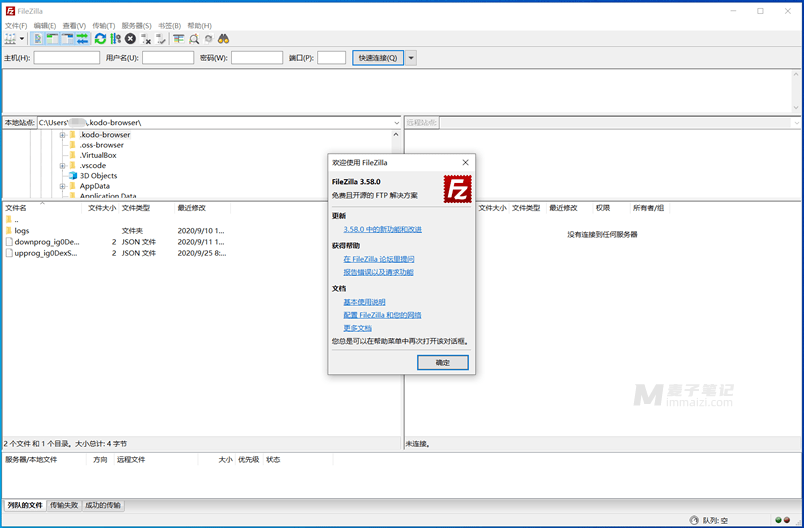
Task: Open the bug report and feature request link
Action: pyautogui.click(x=378, y=272)
